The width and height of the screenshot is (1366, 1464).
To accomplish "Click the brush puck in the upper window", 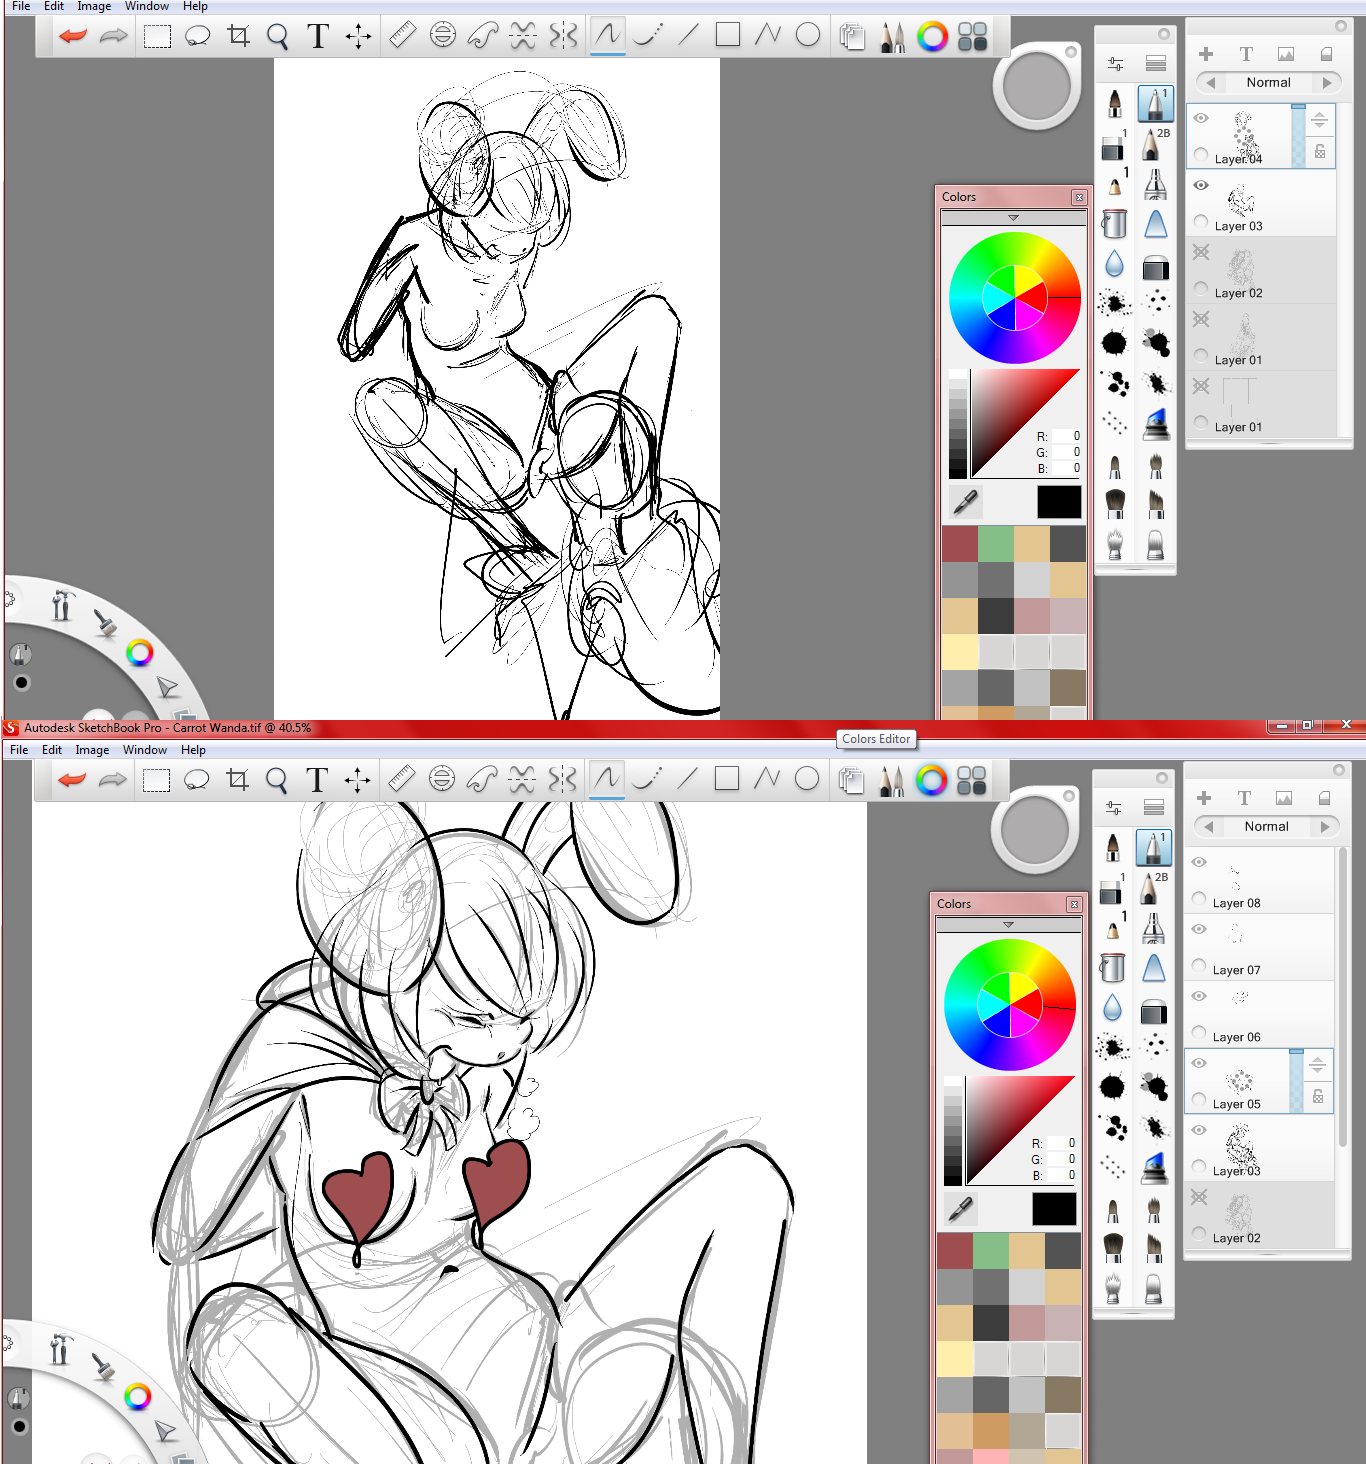I will click(1037, 85).
